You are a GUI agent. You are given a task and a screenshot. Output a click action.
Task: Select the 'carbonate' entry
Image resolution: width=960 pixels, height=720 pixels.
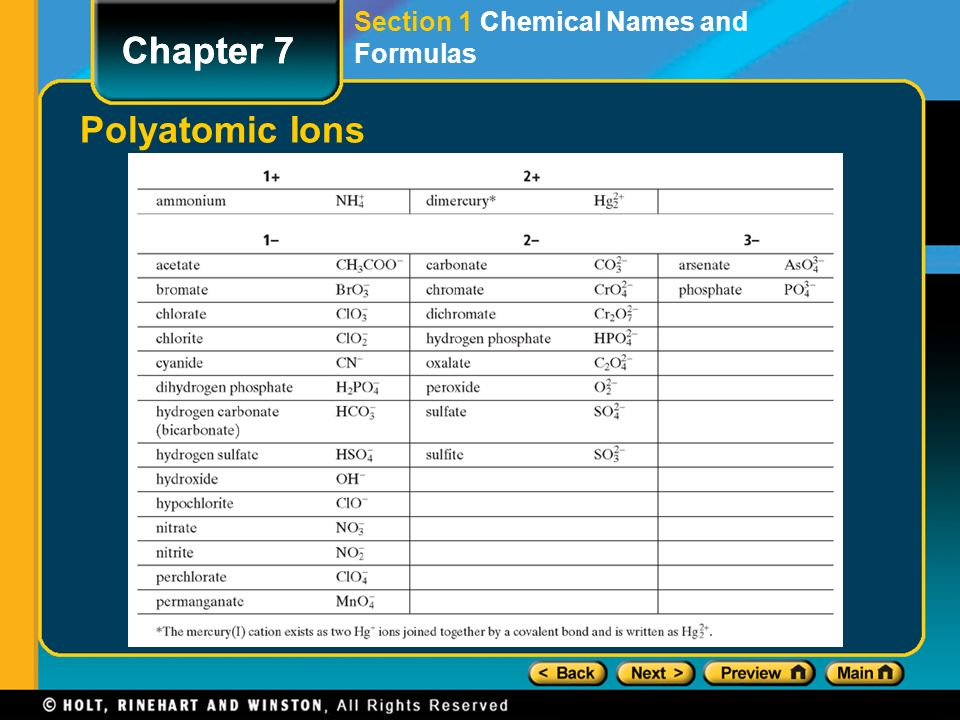[456, 265]
